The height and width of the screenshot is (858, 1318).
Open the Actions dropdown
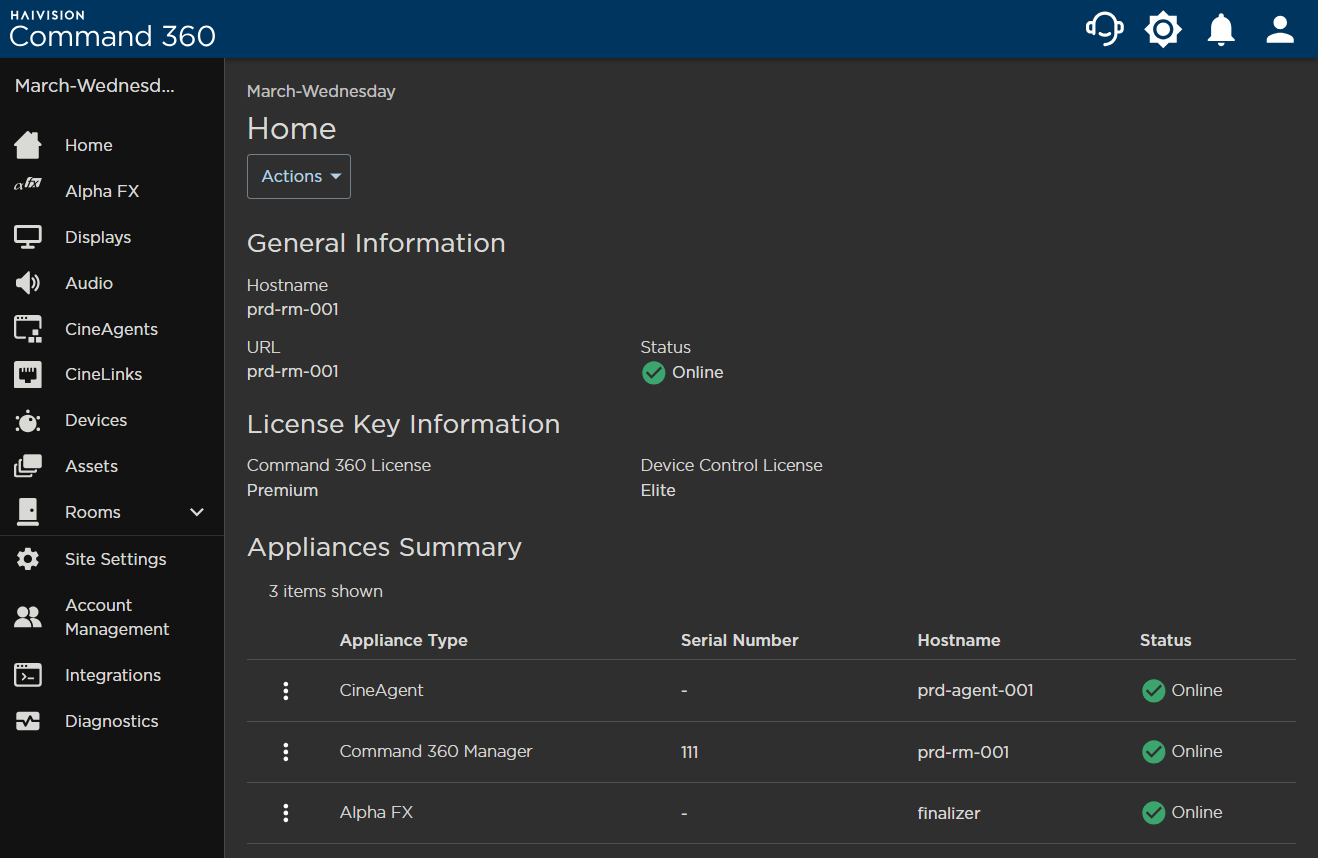coord(299,176)
